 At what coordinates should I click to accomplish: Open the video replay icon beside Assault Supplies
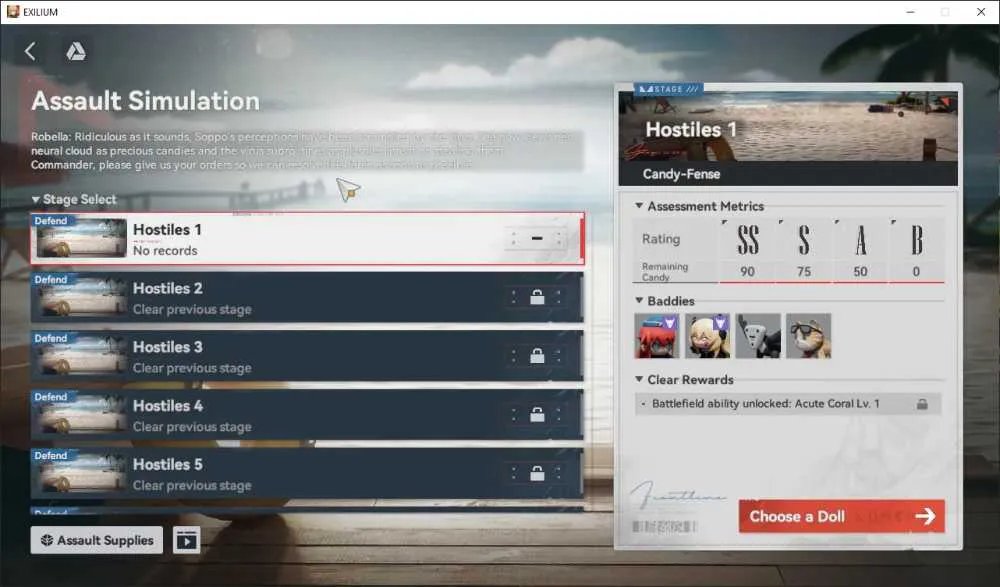click(186, 540)
